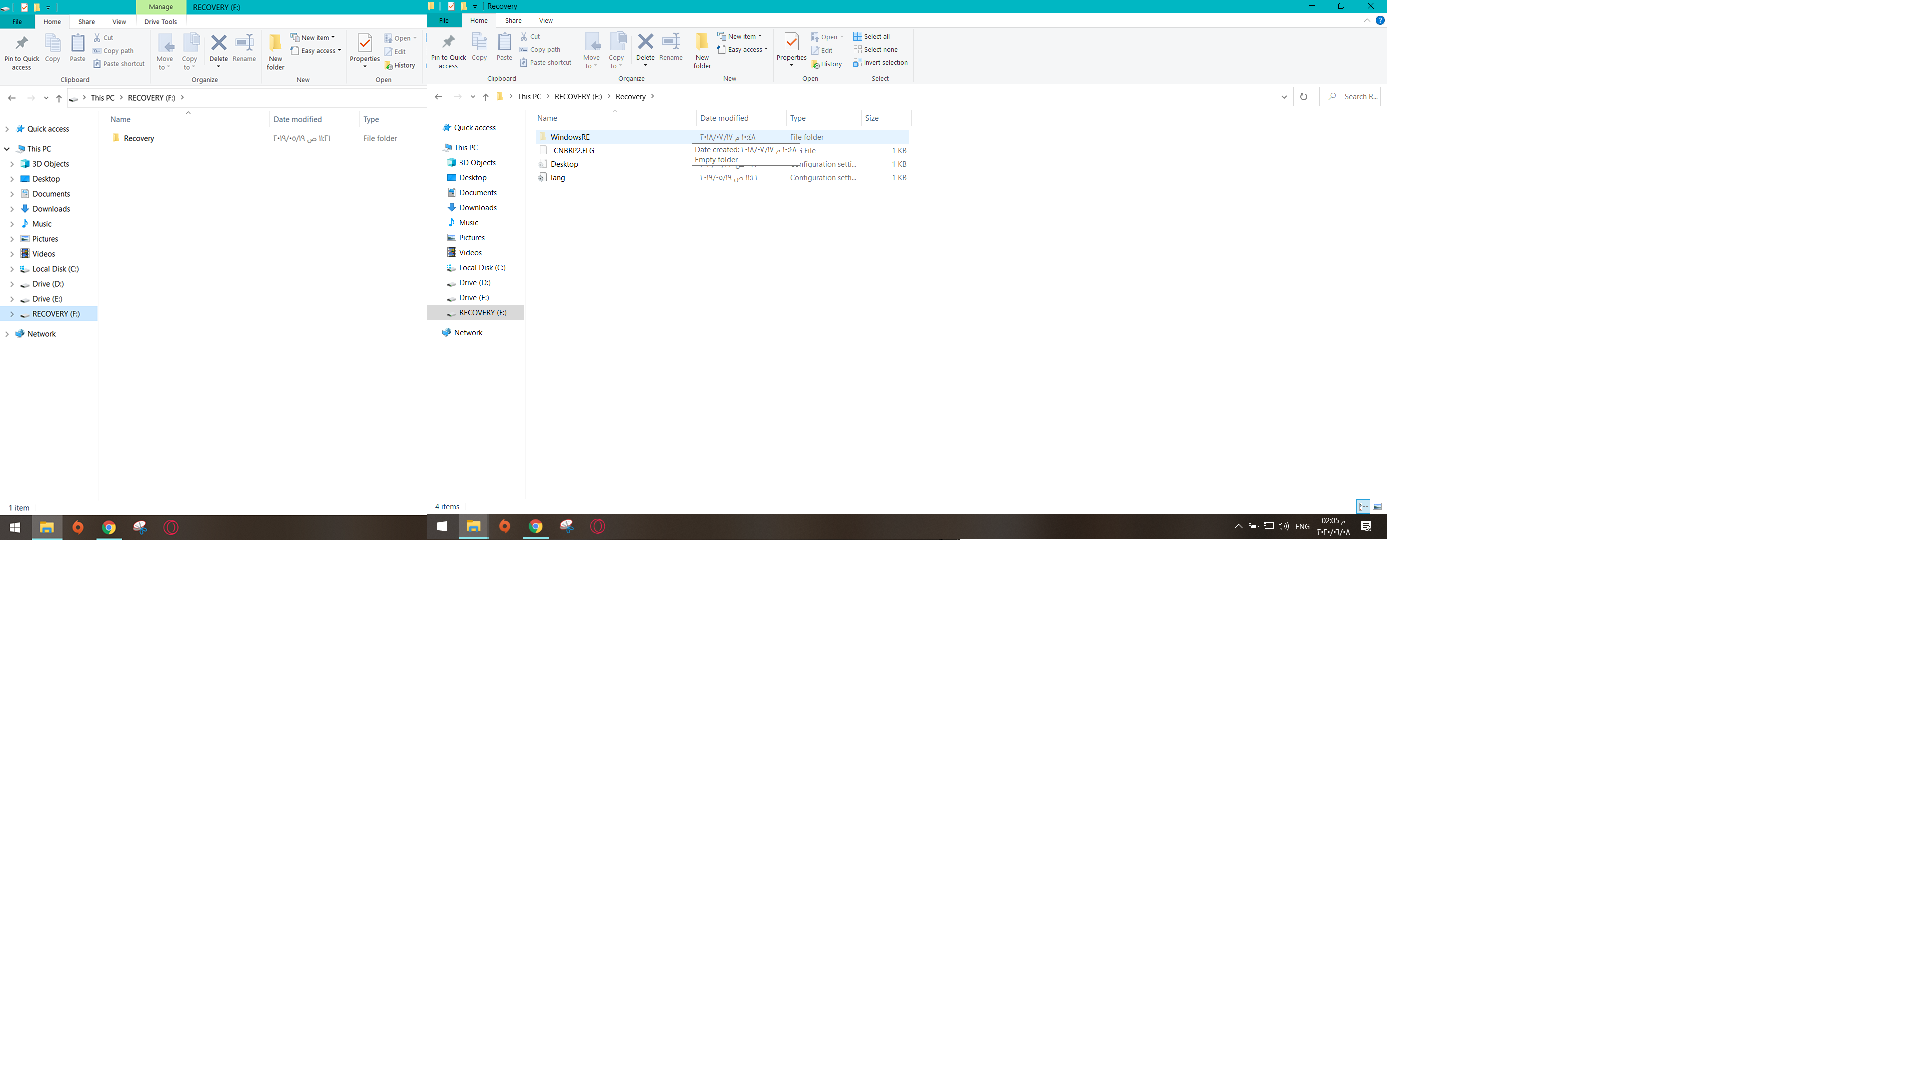Expand 3D Objects in RECOVERY (F:) window tree
The image size is (1920, 1080).
click(x=12, y=164)
